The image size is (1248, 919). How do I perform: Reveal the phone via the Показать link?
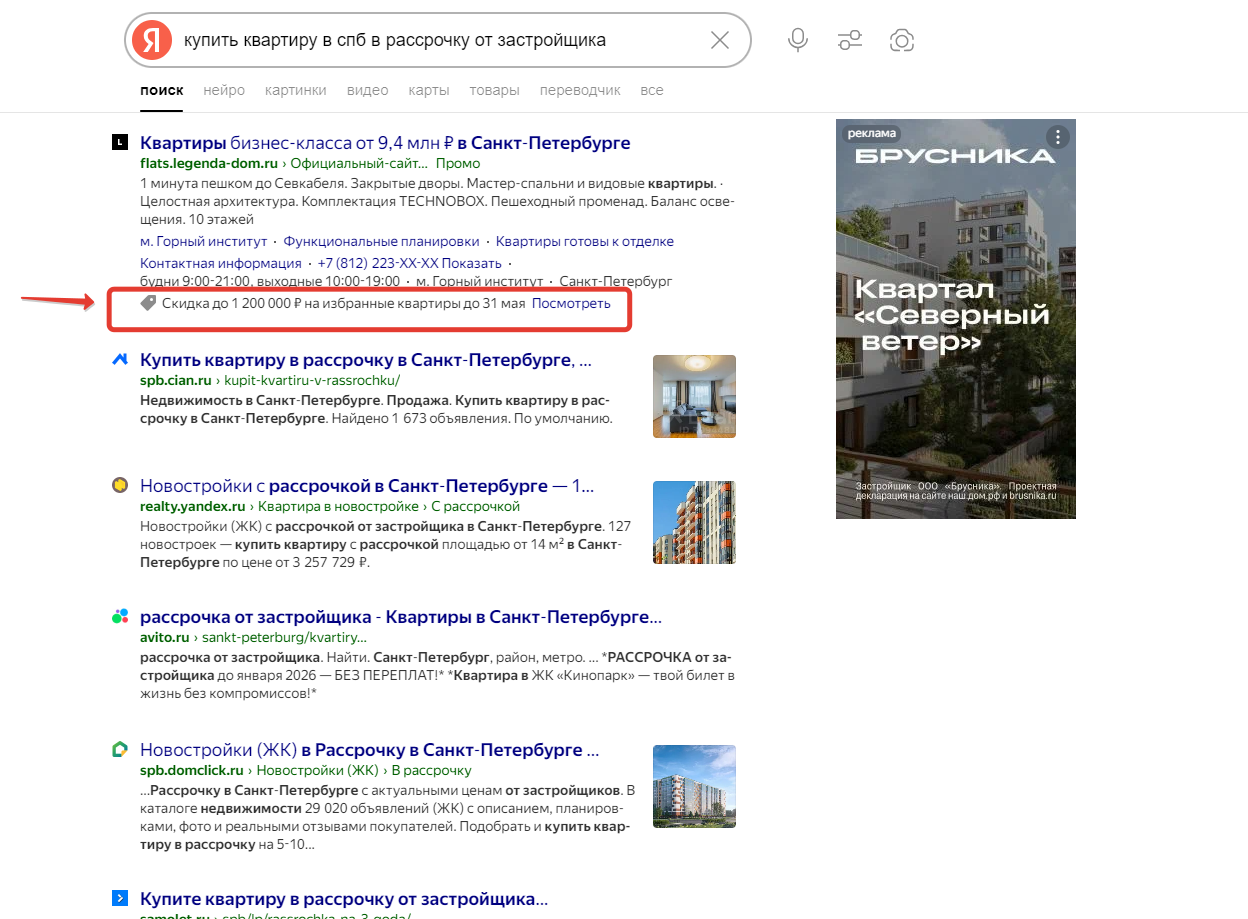pyautogui.click(x=472, y=263)
